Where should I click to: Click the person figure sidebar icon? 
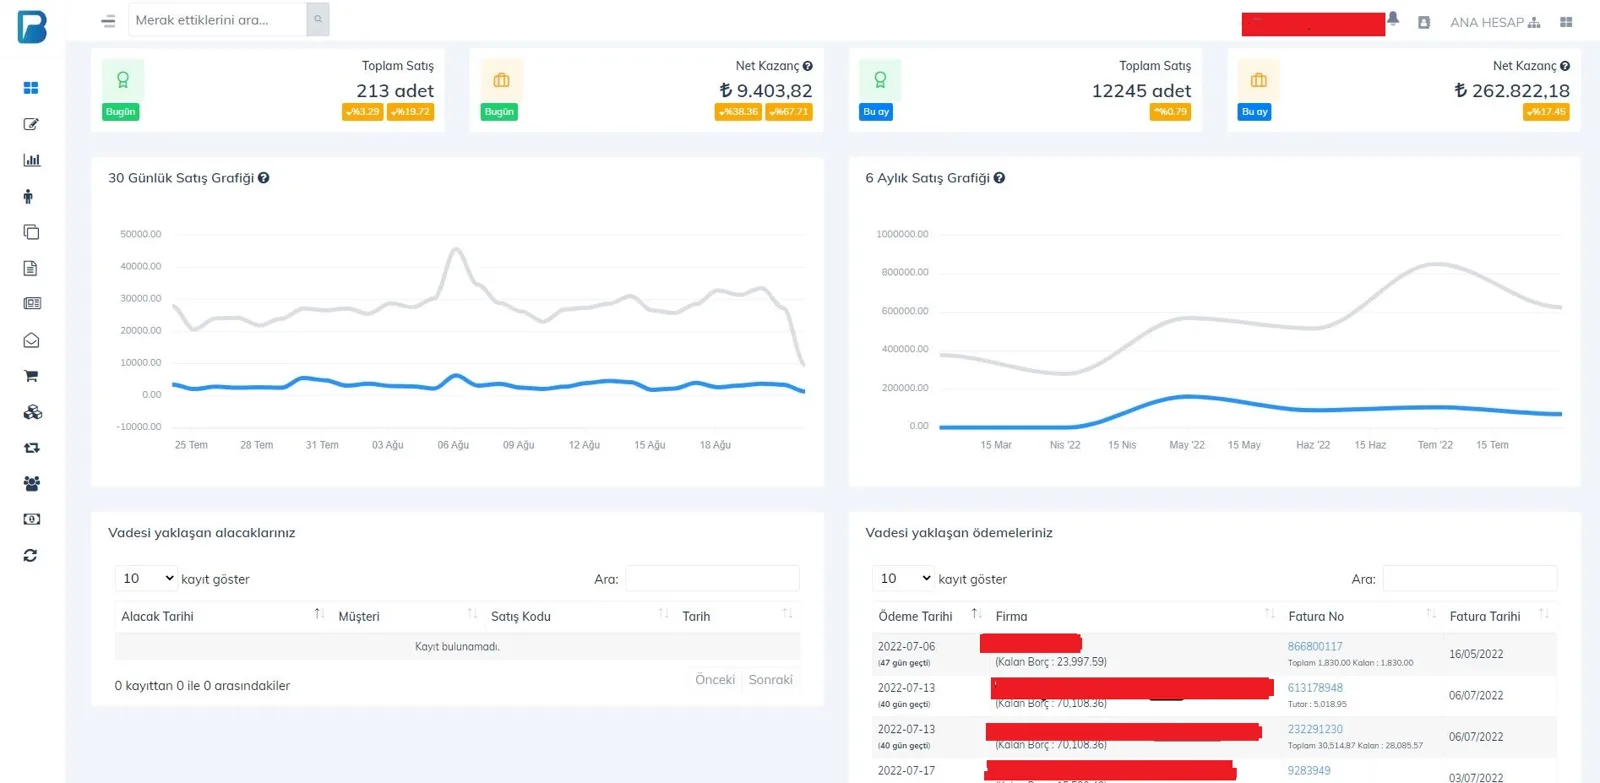(x=28, y=196)
